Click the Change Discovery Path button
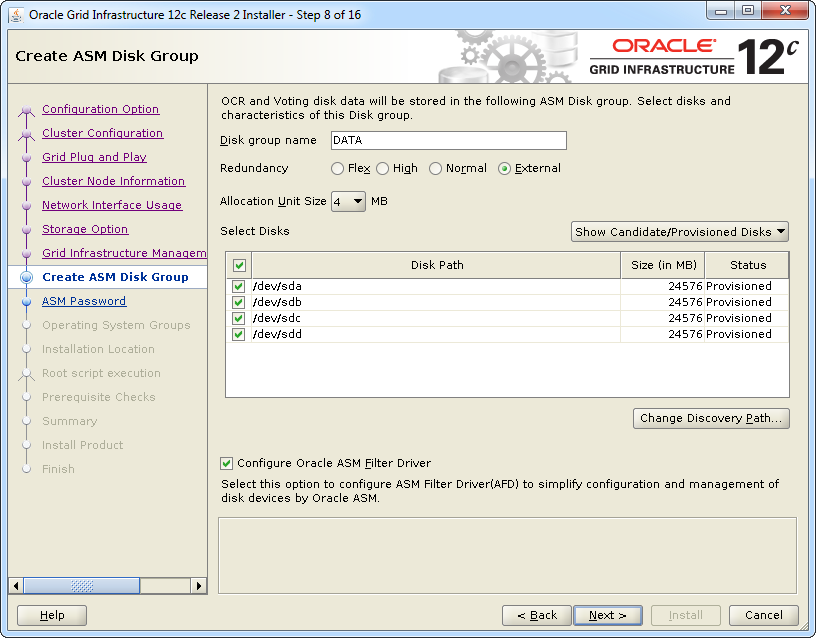Viewport: 816px width, 638px height. tap(711, 418)
